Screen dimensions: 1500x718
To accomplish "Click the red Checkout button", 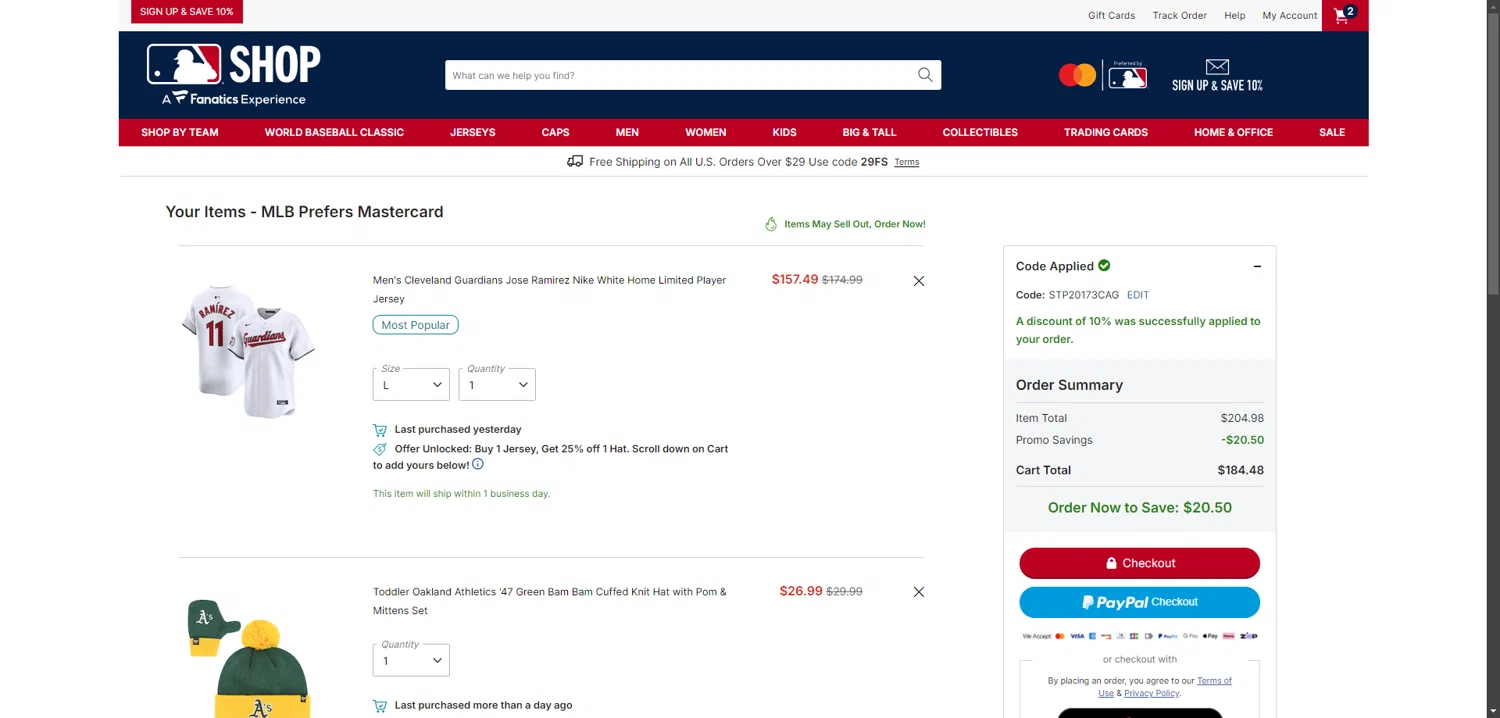I will (x=1139, y=563).
